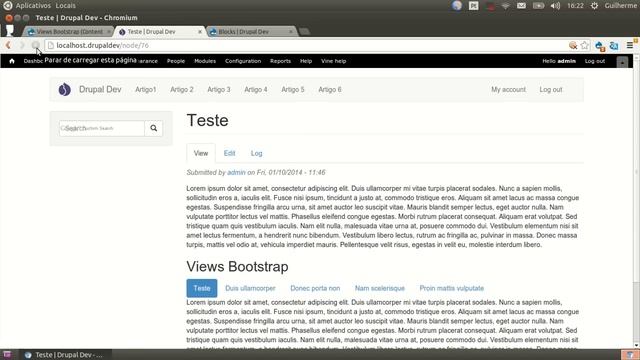Viewport: 640px width, 360px height.
Task: Open the Guilherme user menu
Action: point(620,6)
